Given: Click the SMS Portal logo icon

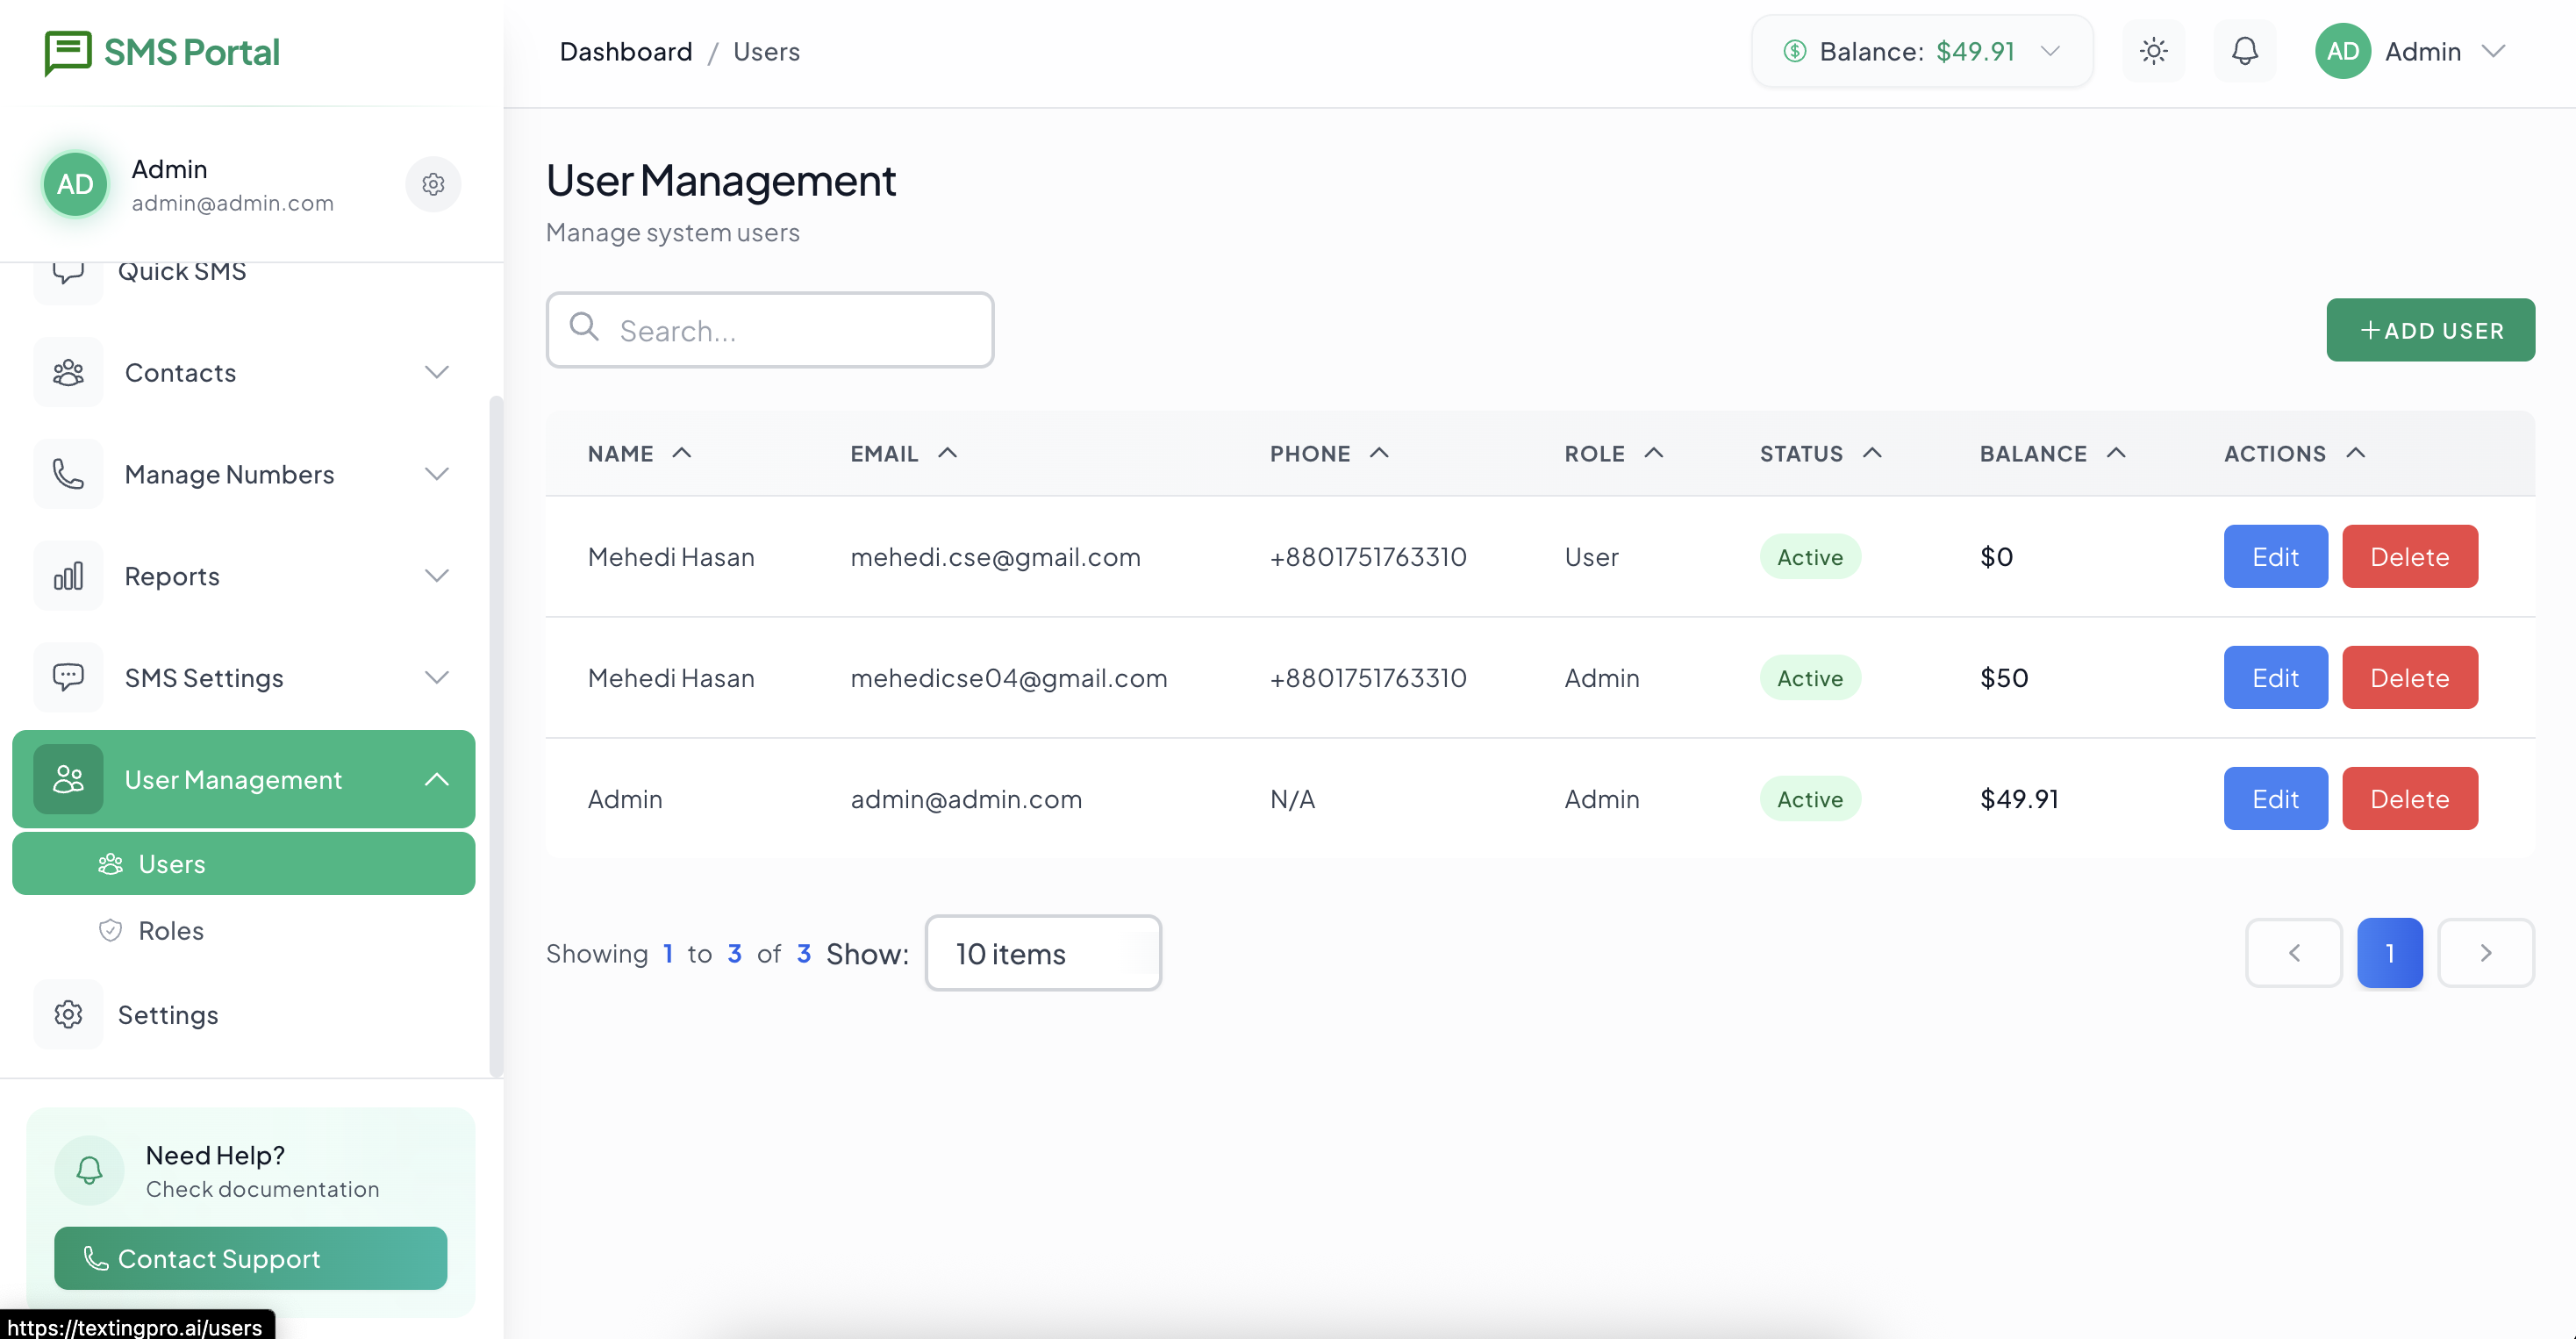Looking at the screenshot, I should [x=68, y=52].
